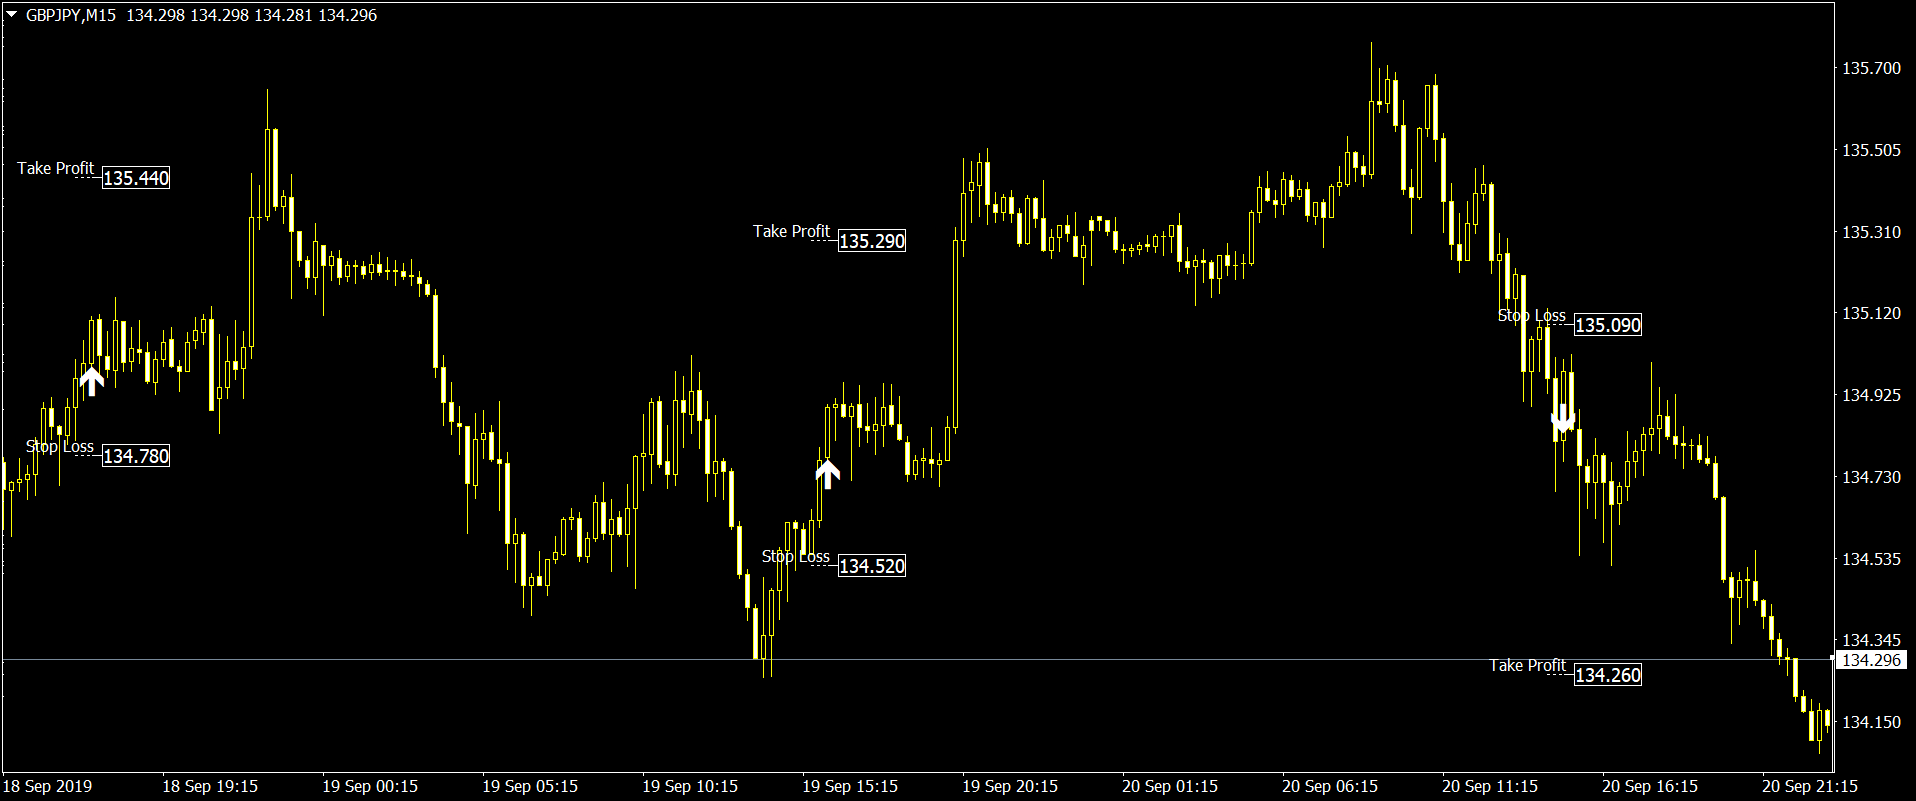Click the 134.925 level on price axis

coord(1871,395)
